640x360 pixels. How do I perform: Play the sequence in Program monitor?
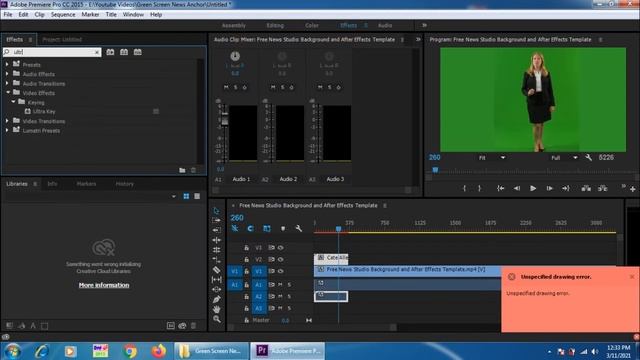tap(533, 188)
